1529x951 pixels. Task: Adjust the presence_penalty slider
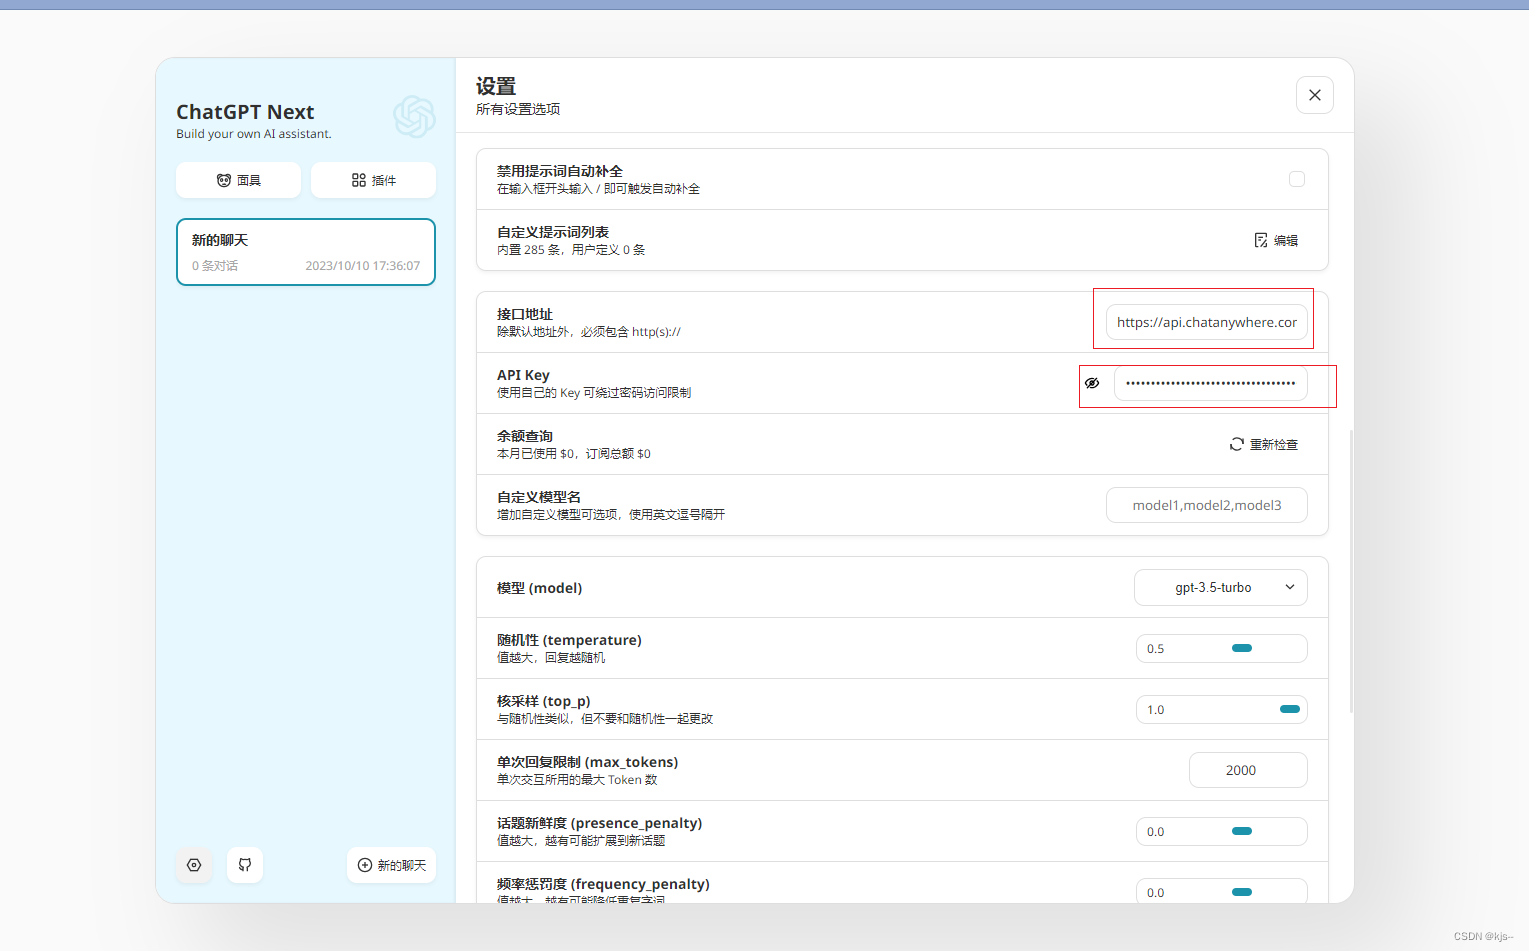(x=1242, y=831)
